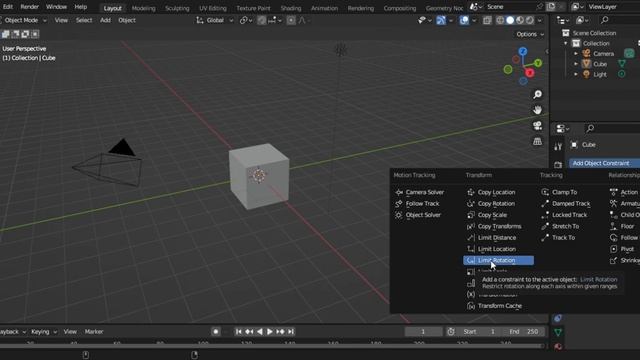The image size is (640, 360).
Task: Switch to material preview shading
Action: click(x=520, y=20)
